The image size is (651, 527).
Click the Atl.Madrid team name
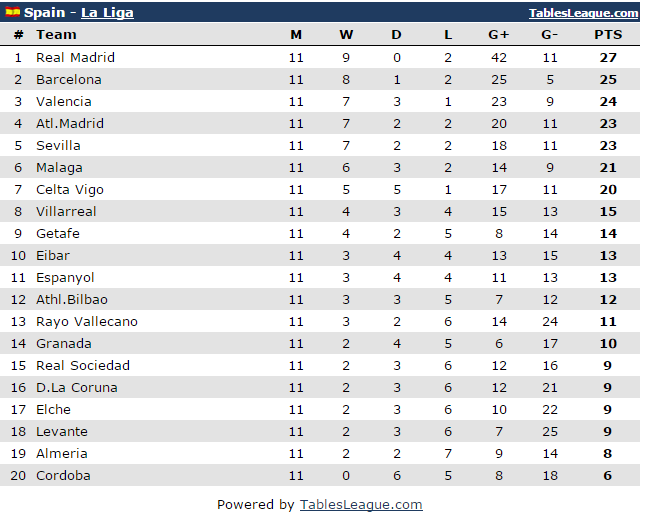tap(70, 124)
